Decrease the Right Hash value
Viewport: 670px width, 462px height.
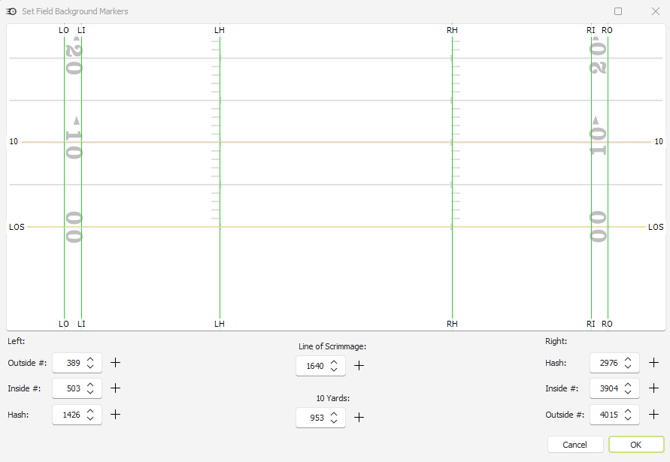pos(628,366)
